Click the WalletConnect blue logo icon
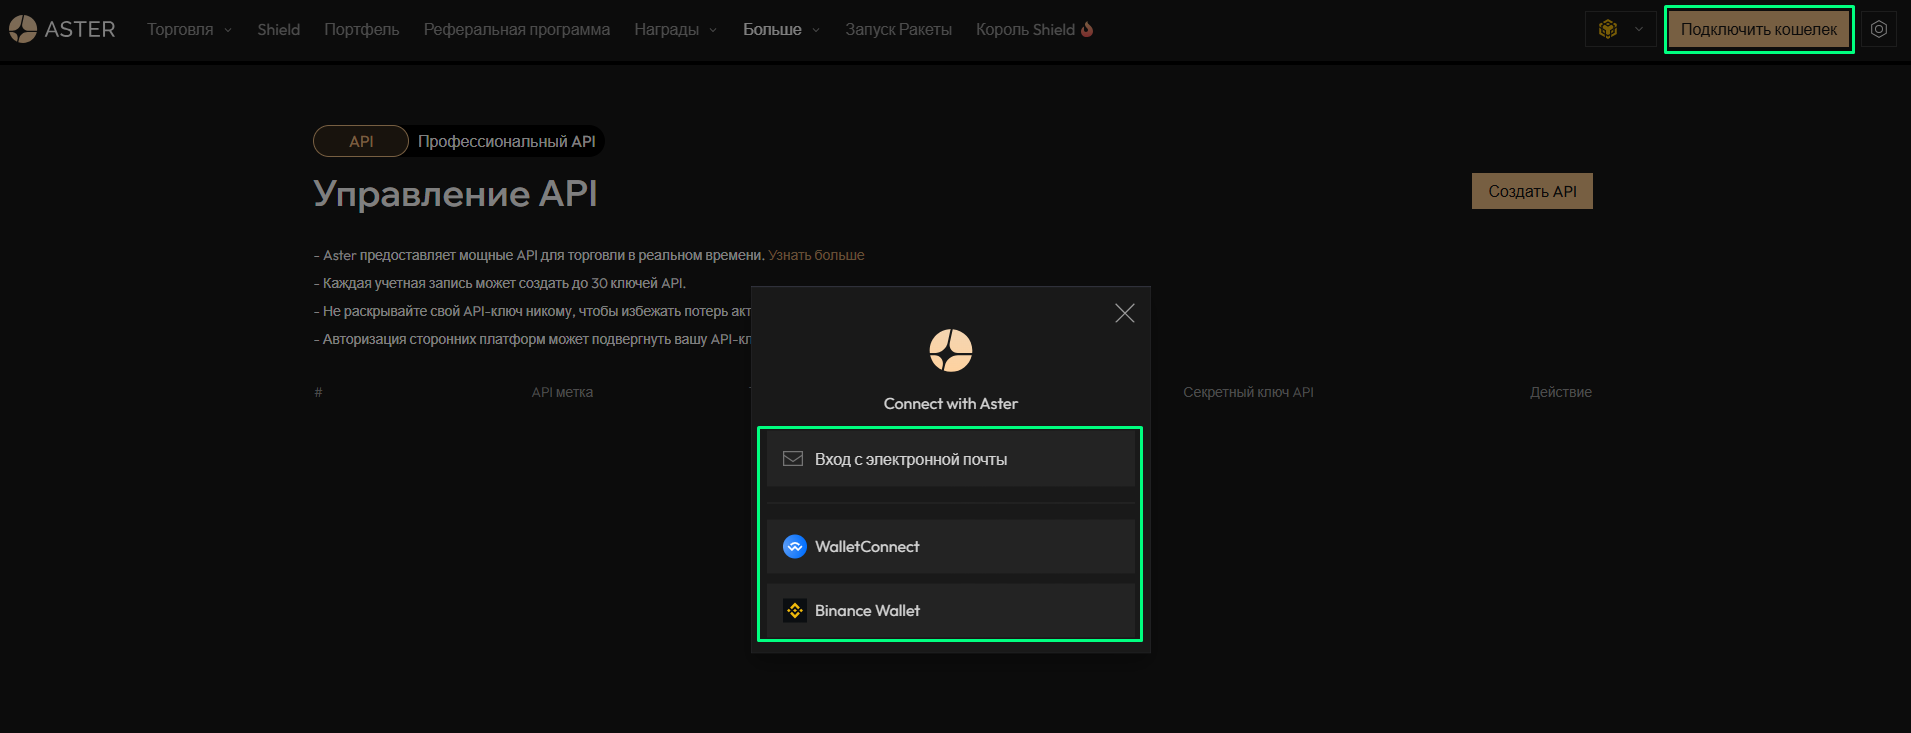The height and width of the screenshot is (733, 1911). click(x=794, y=547)
